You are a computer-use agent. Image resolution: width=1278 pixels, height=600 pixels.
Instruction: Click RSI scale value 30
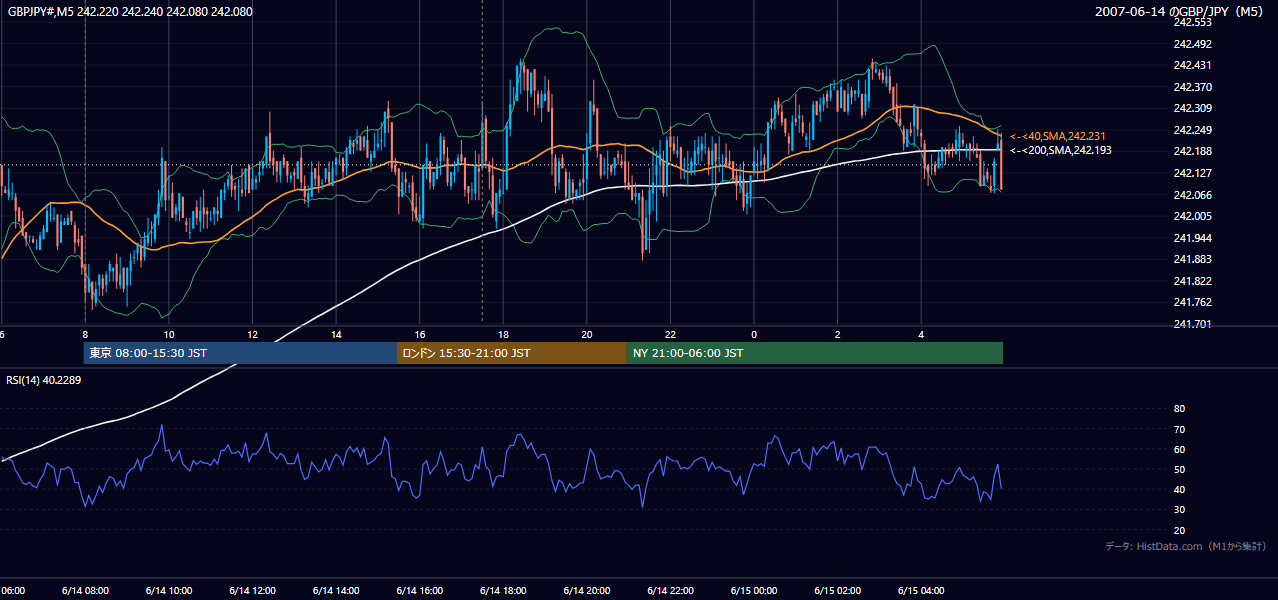click(x=1179, y=510)
